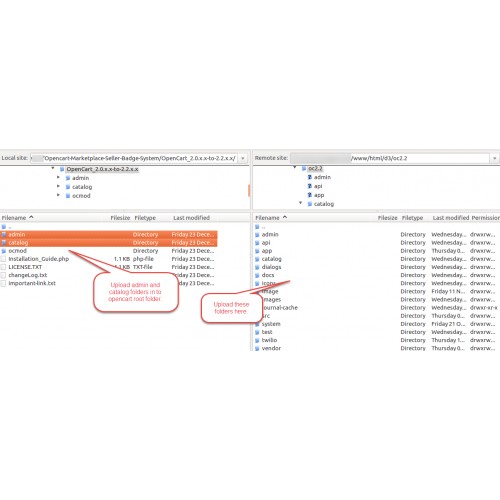Screen dimensions: 500x500
Task: Sort local files by Last modified column
Action: pyautogui.click(x=191, y=218)
